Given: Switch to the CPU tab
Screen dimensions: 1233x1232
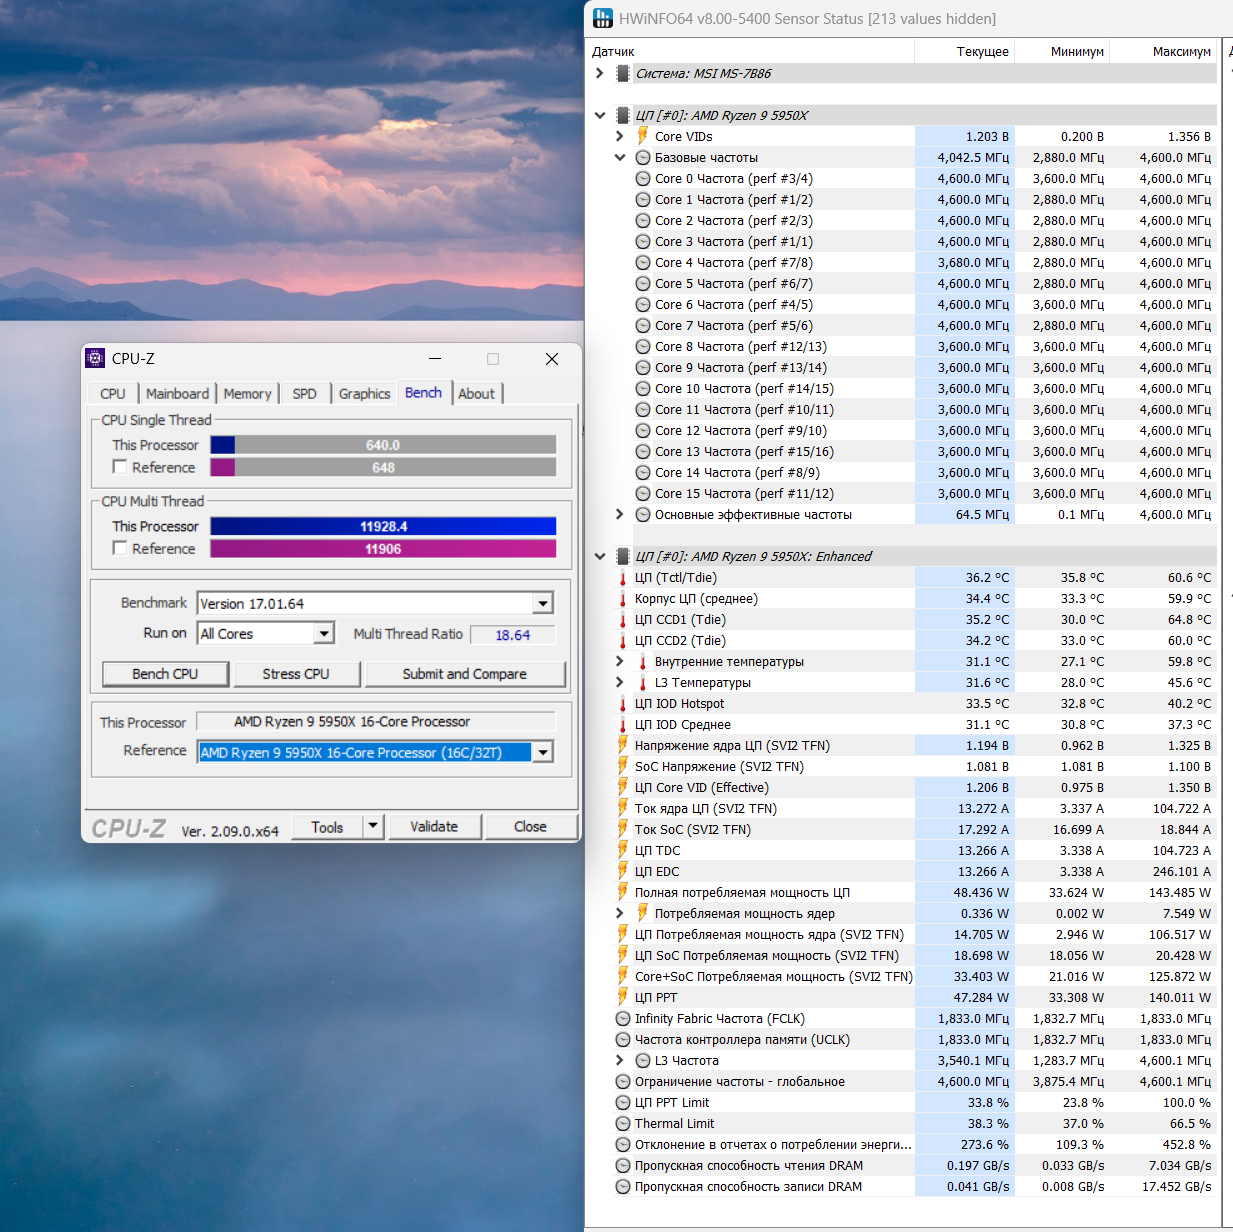Looking at the screenshot, I should tap(113, 394).
